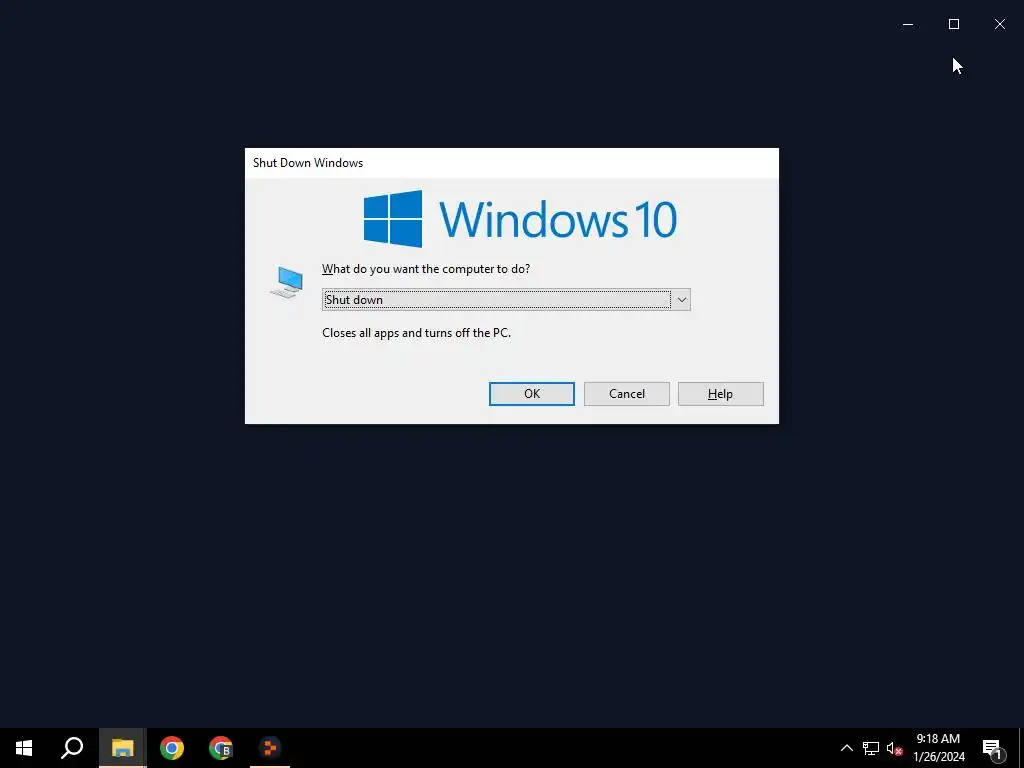Open Help in the shutdown dialog
Viewport: 1024px width, 768px height.
pos(720,394)
